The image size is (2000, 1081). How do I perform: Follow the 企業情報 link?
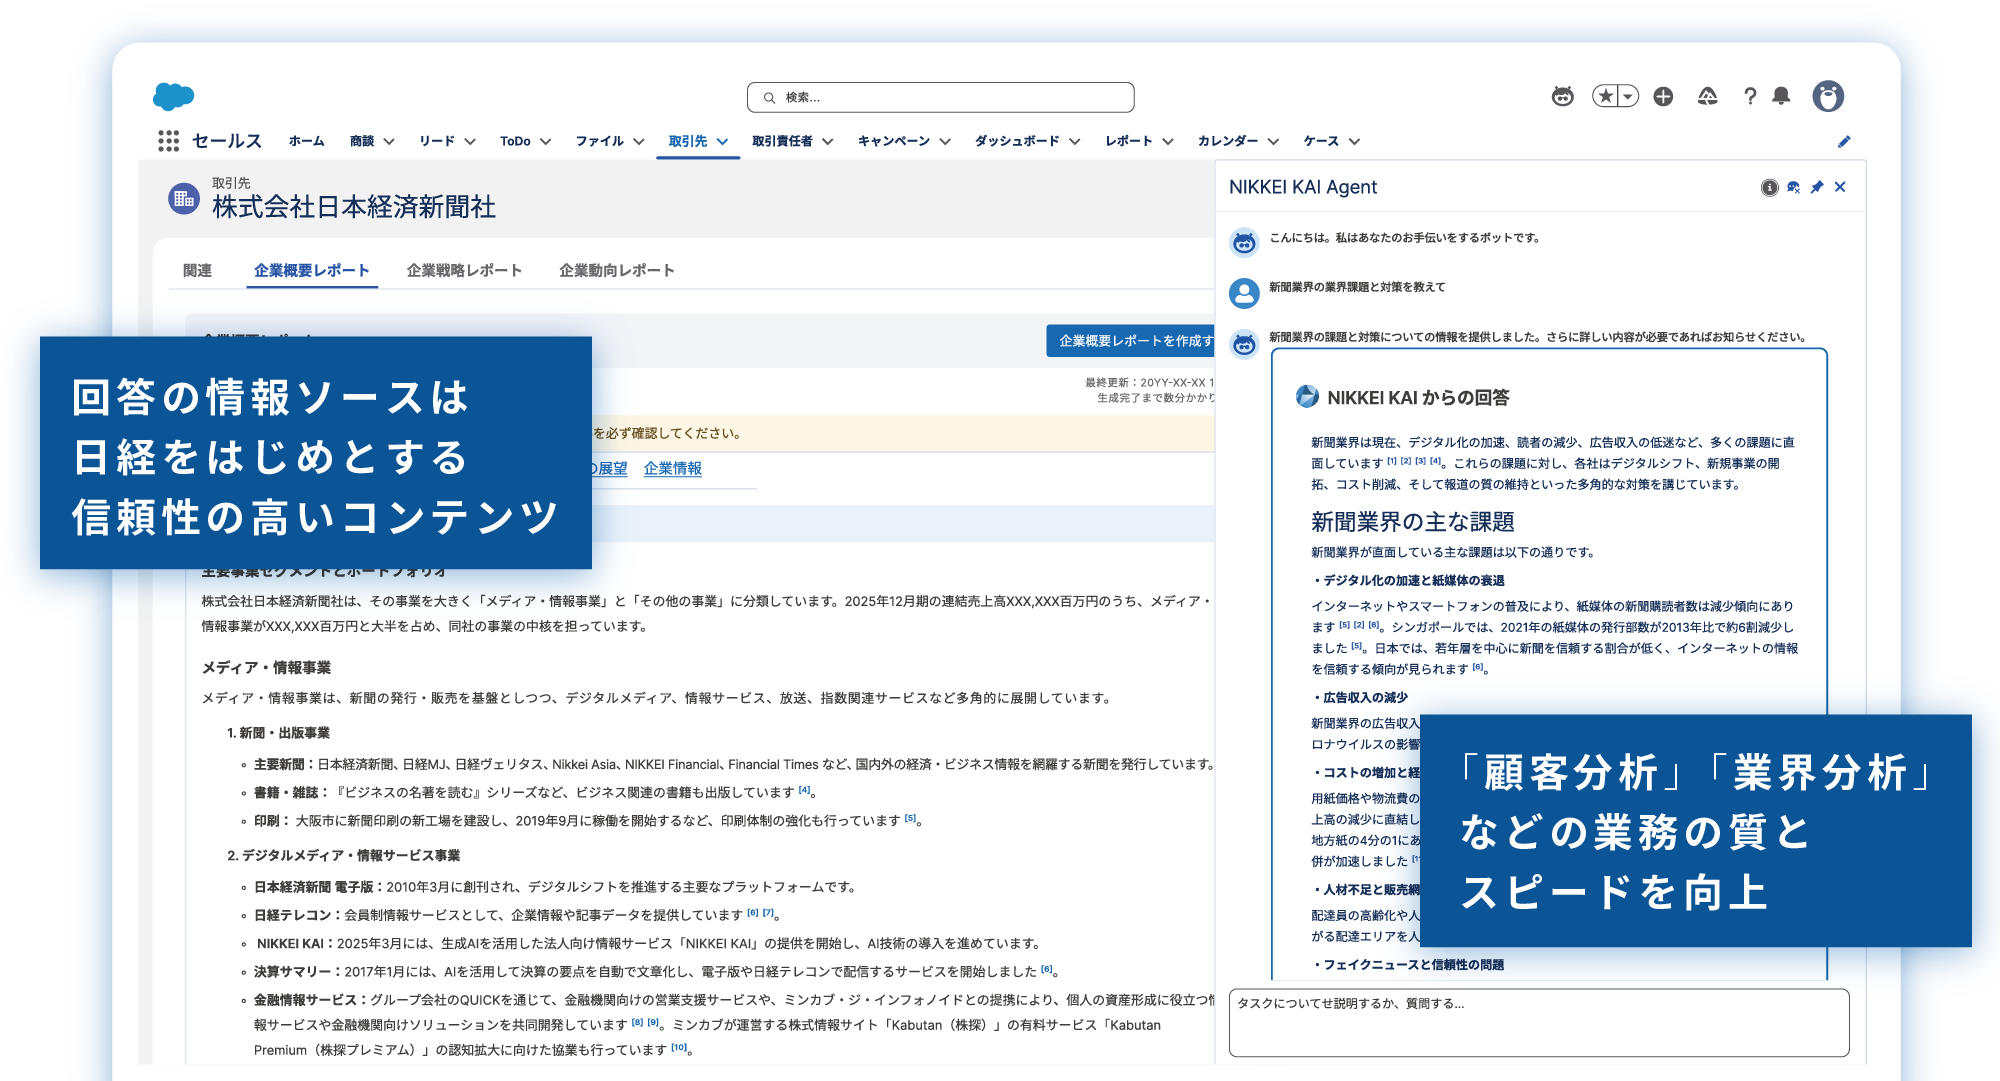click(x=673, y=468)
